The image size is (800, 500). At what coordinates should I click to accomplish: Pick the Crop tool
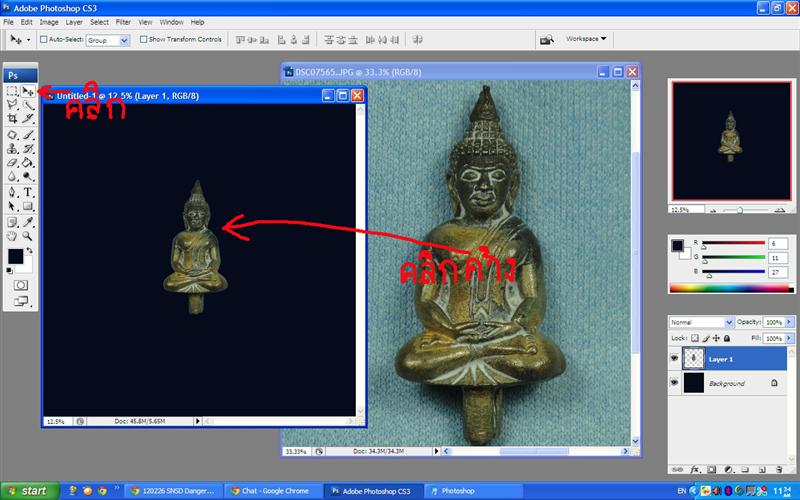(x=12, y=119)
